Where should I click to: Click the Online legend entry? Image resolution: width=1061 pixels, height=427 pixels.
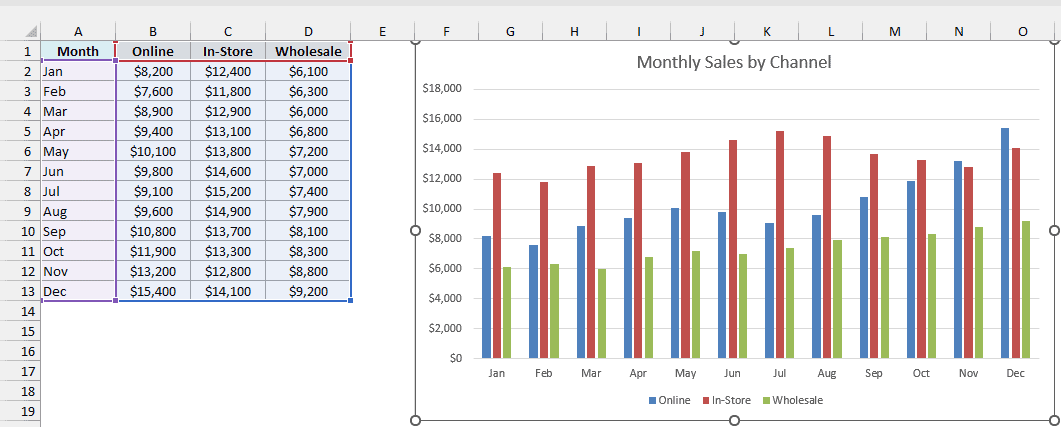669,400
